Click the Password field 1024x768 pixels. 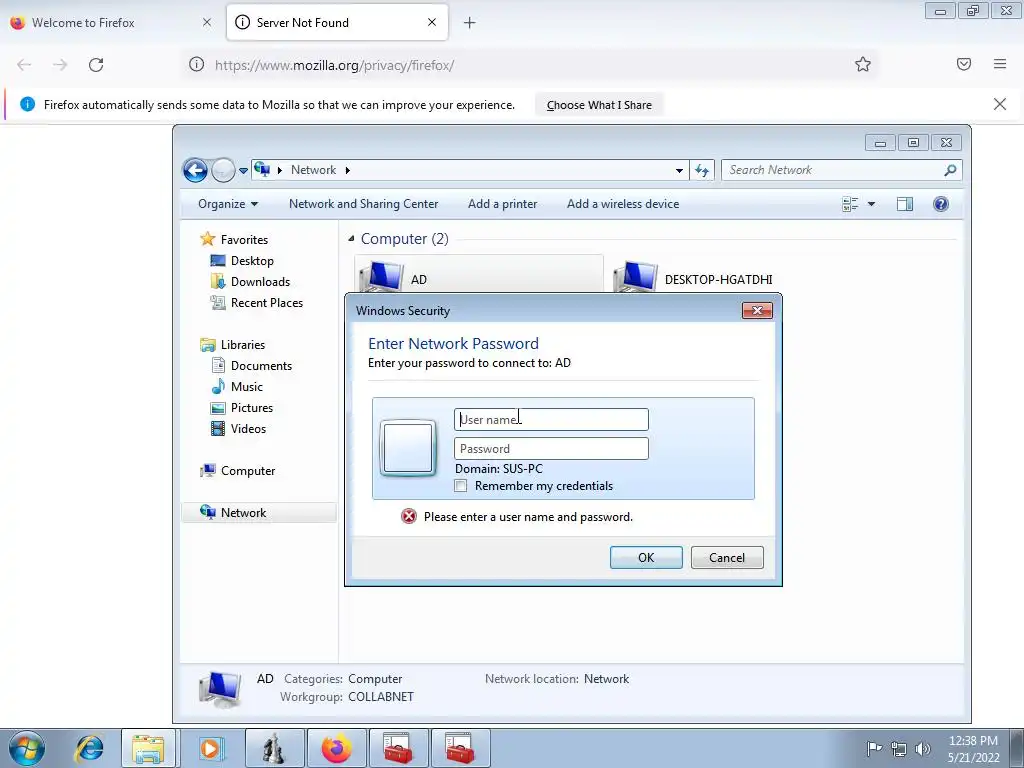click(551, 449)
